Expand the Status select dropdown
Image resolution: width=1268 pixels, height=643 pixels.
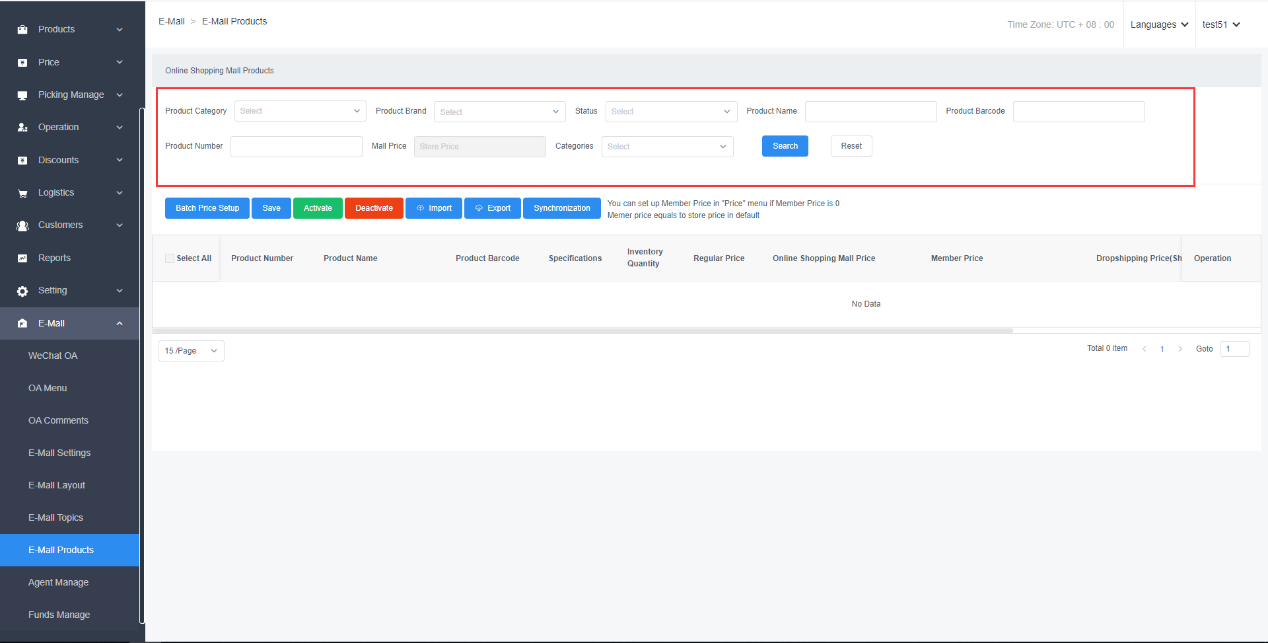point(670,112)
